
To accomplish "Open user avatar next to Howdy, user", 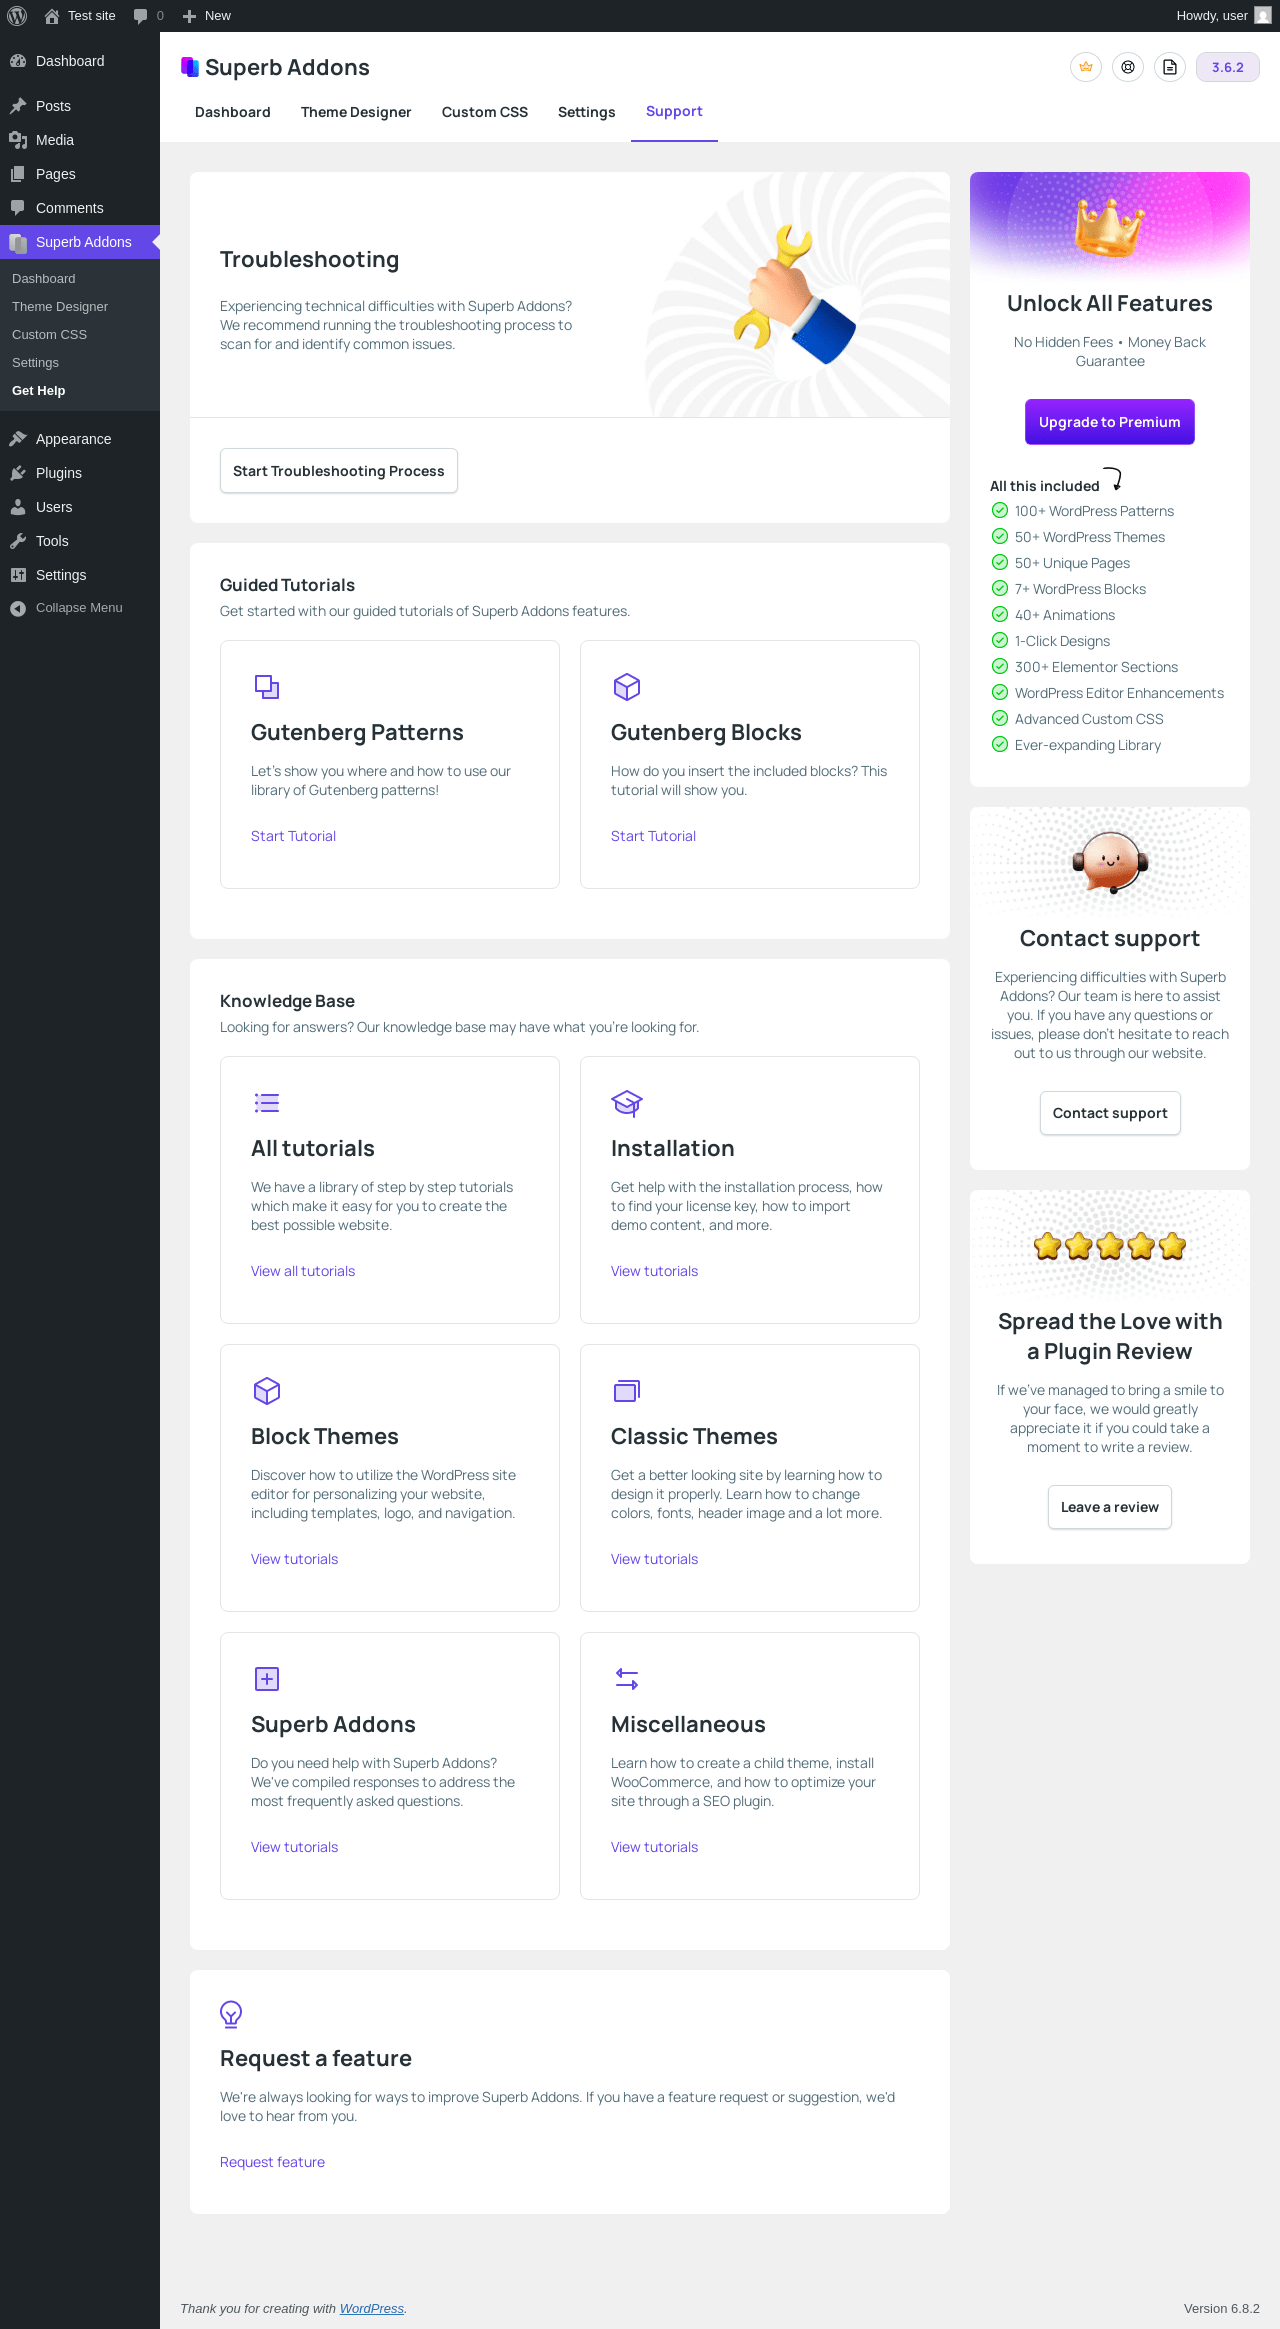I will [x=1262, y=16].
